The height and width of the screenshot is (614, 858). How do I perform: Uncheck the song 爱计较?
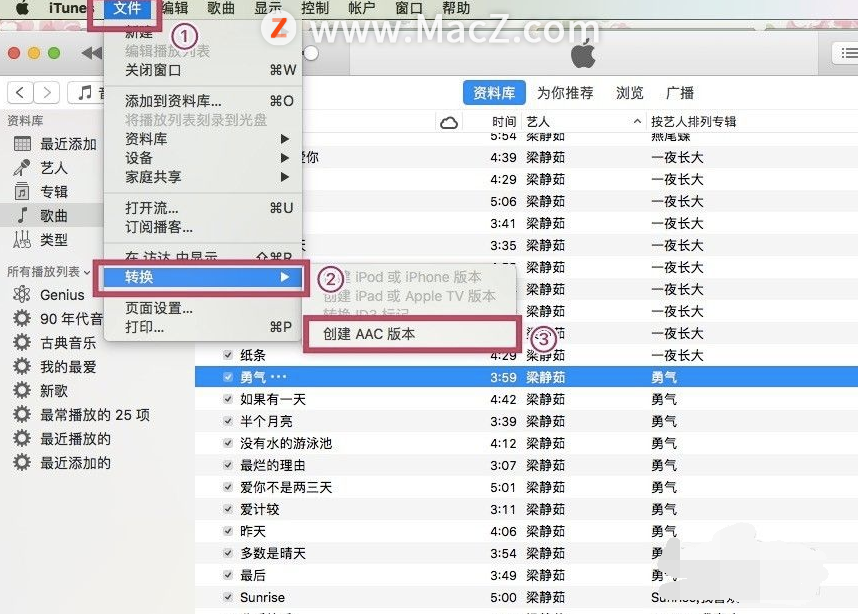coord(228,509)
